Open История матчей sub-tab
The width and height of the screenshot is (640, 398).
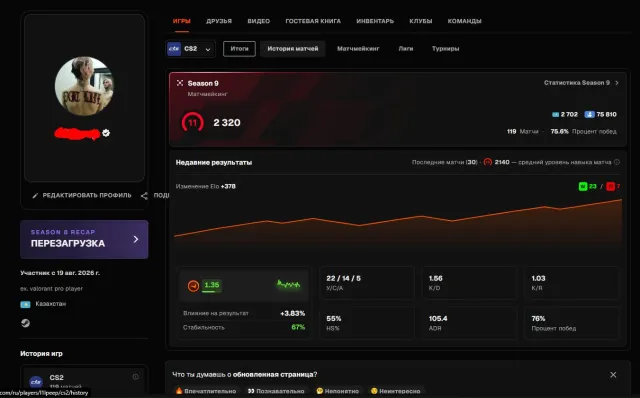293,49
